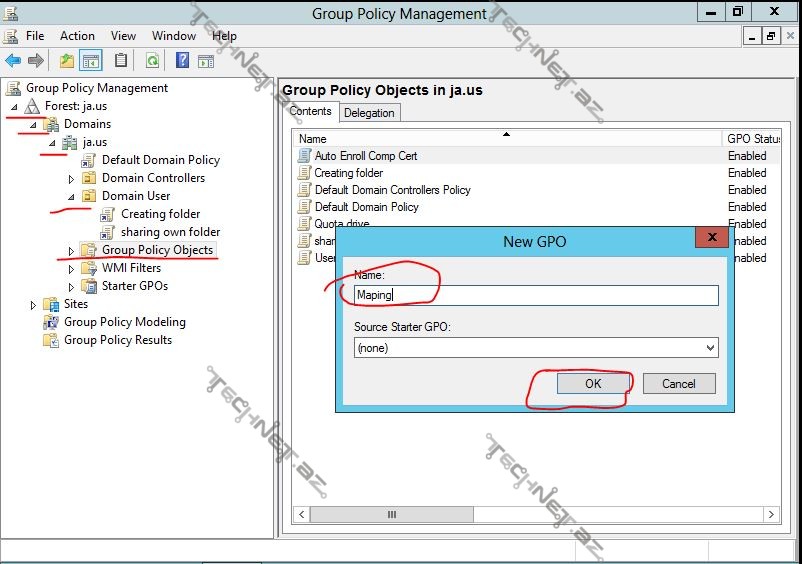
Task: Open the Source Starter GPO dropdown
Action: point(710,348)
